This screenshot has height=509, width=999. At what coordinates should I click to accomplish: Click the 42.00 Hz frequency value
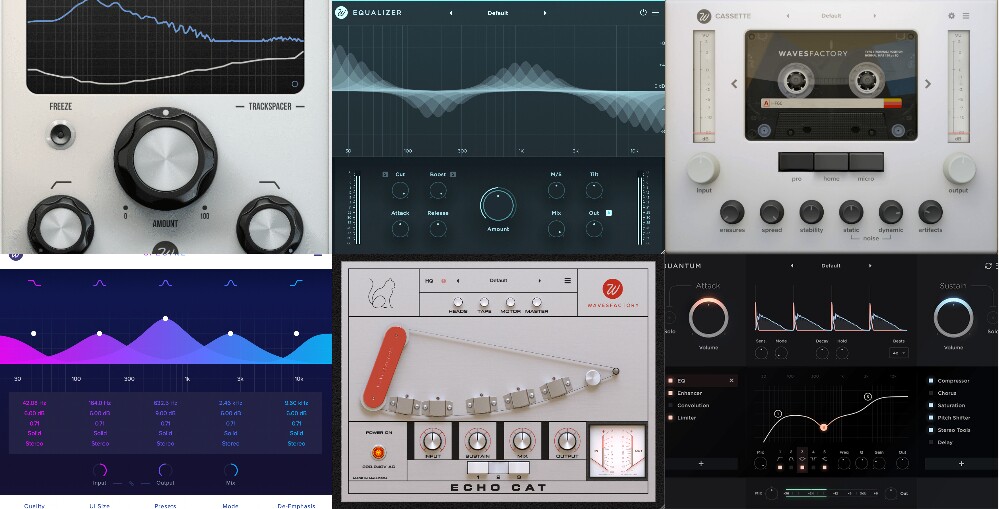[x=34, y=403]
